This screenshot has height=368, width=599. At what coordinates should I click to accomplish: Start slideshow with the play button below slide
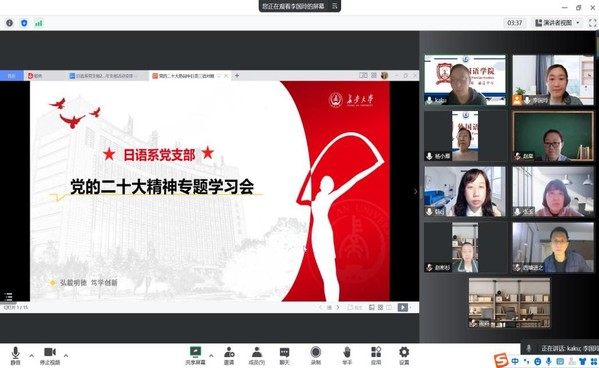tap(402, 307)
